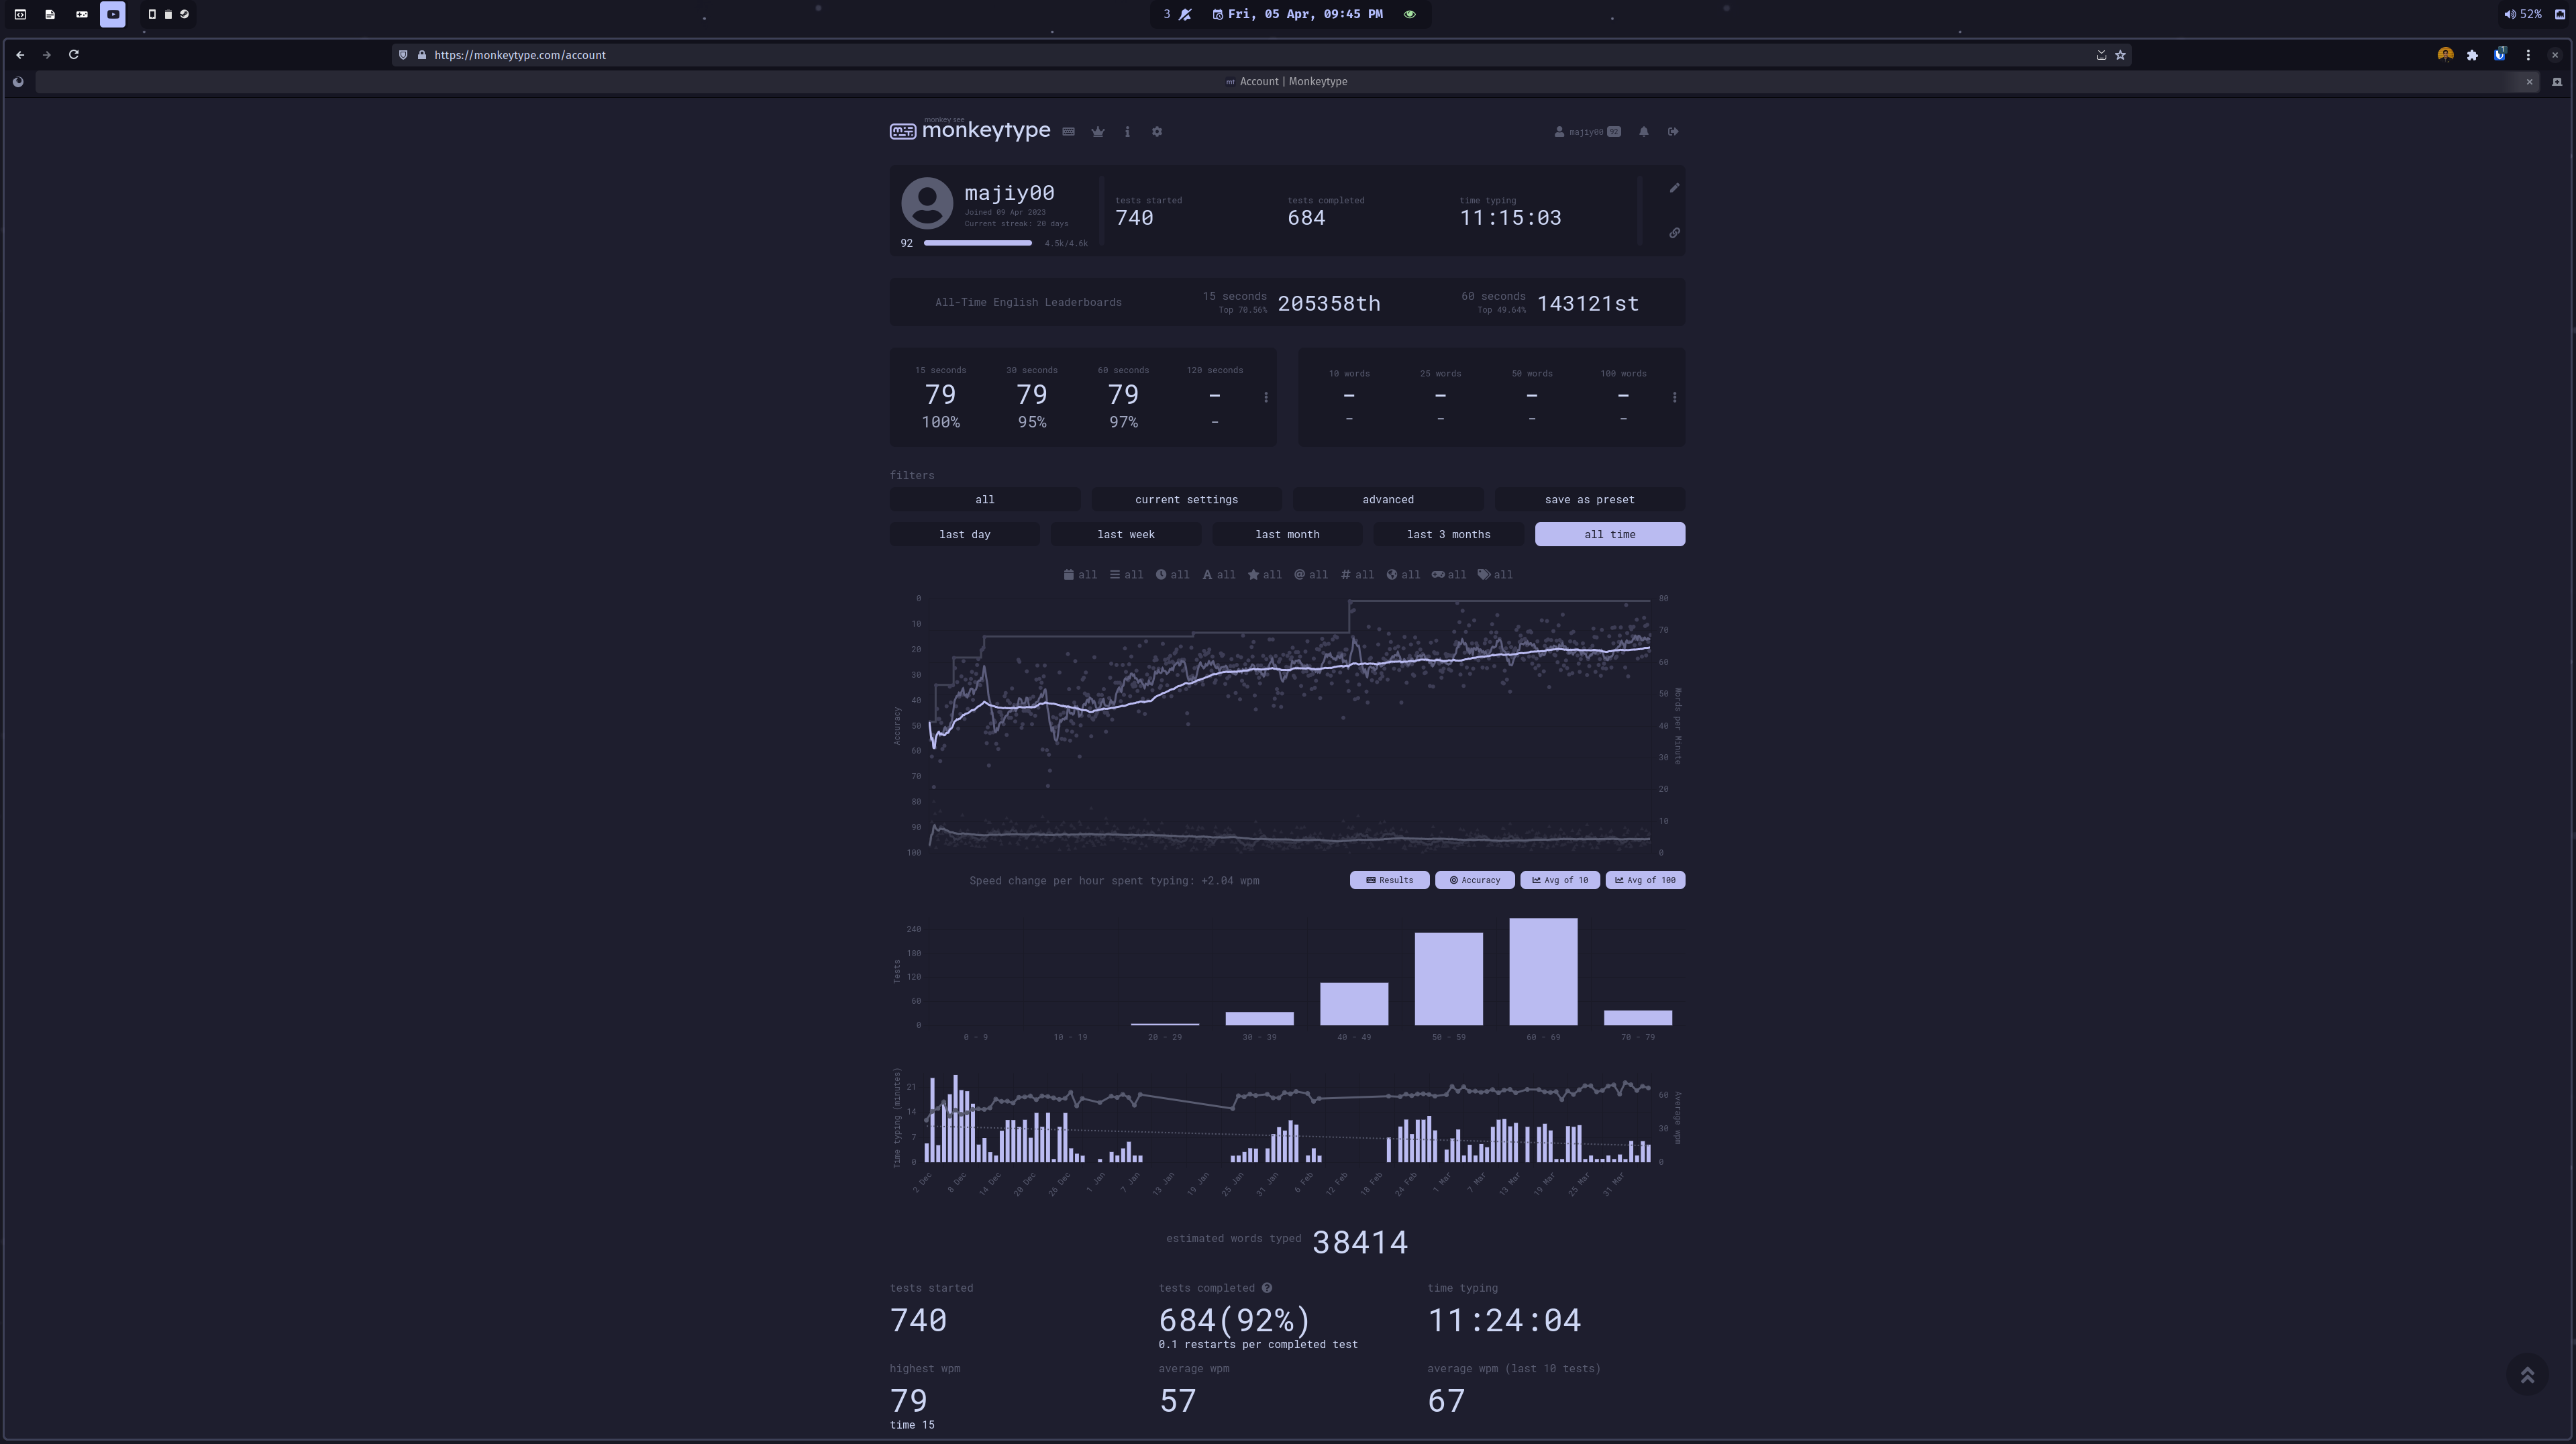The width and height of the screenshot is (2576, 1444).
Task: Click the monkeytype logo
Action: (x=970, y=130)
